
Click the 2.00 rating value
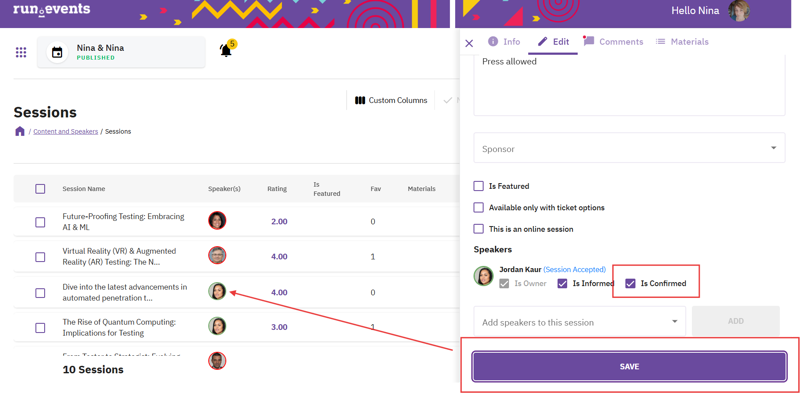[279, 222]
